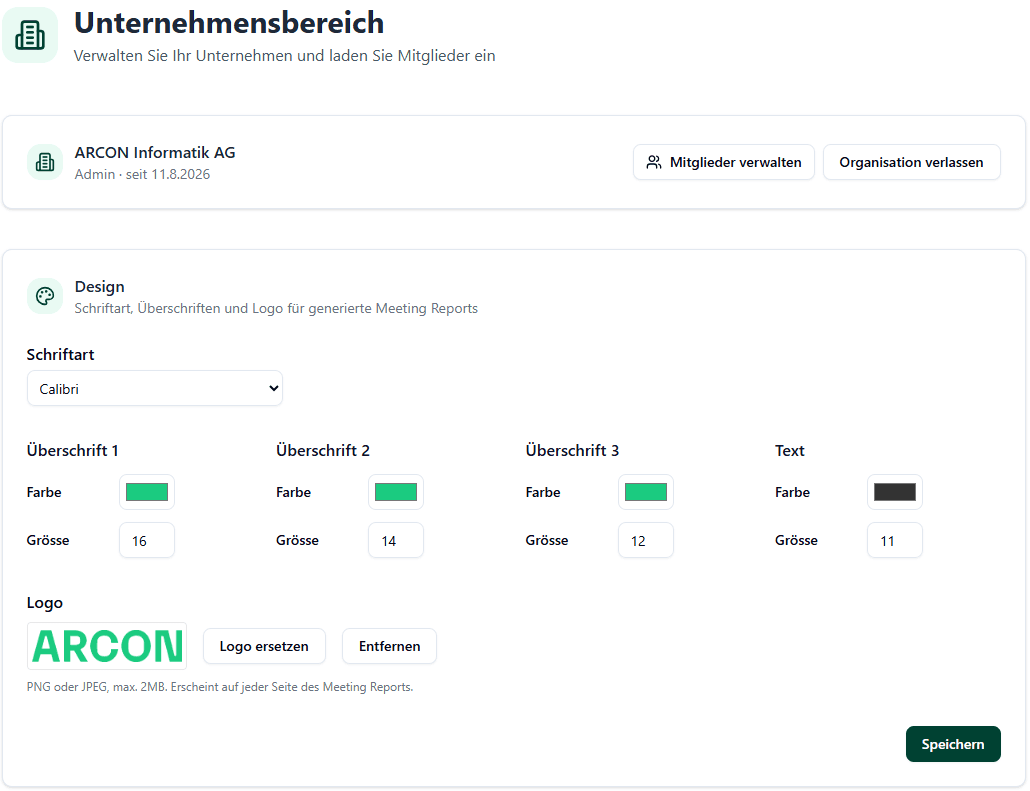This screenshot has width=1030, height=791.
Task: Remove logo with Entfernen button
Action: coord(389,646)
